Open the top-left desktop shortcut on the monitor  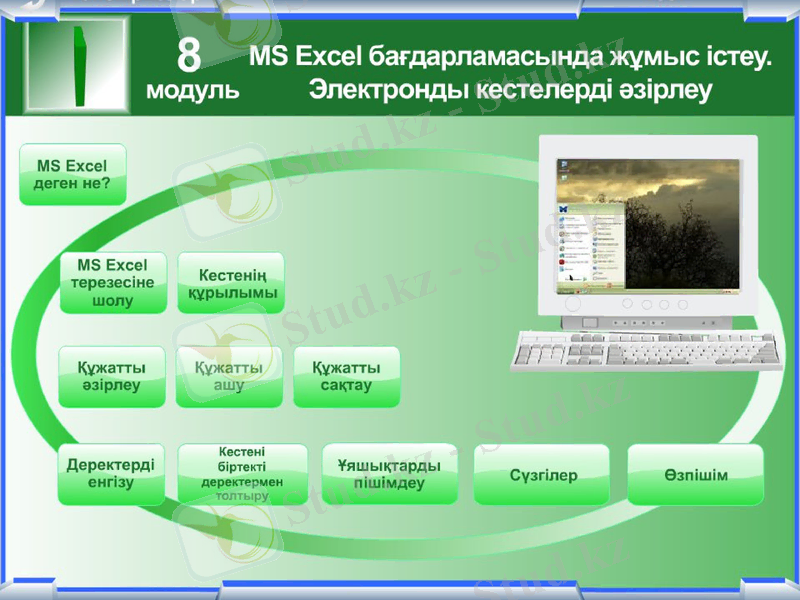pyautogui.click(x=564, y=163)
